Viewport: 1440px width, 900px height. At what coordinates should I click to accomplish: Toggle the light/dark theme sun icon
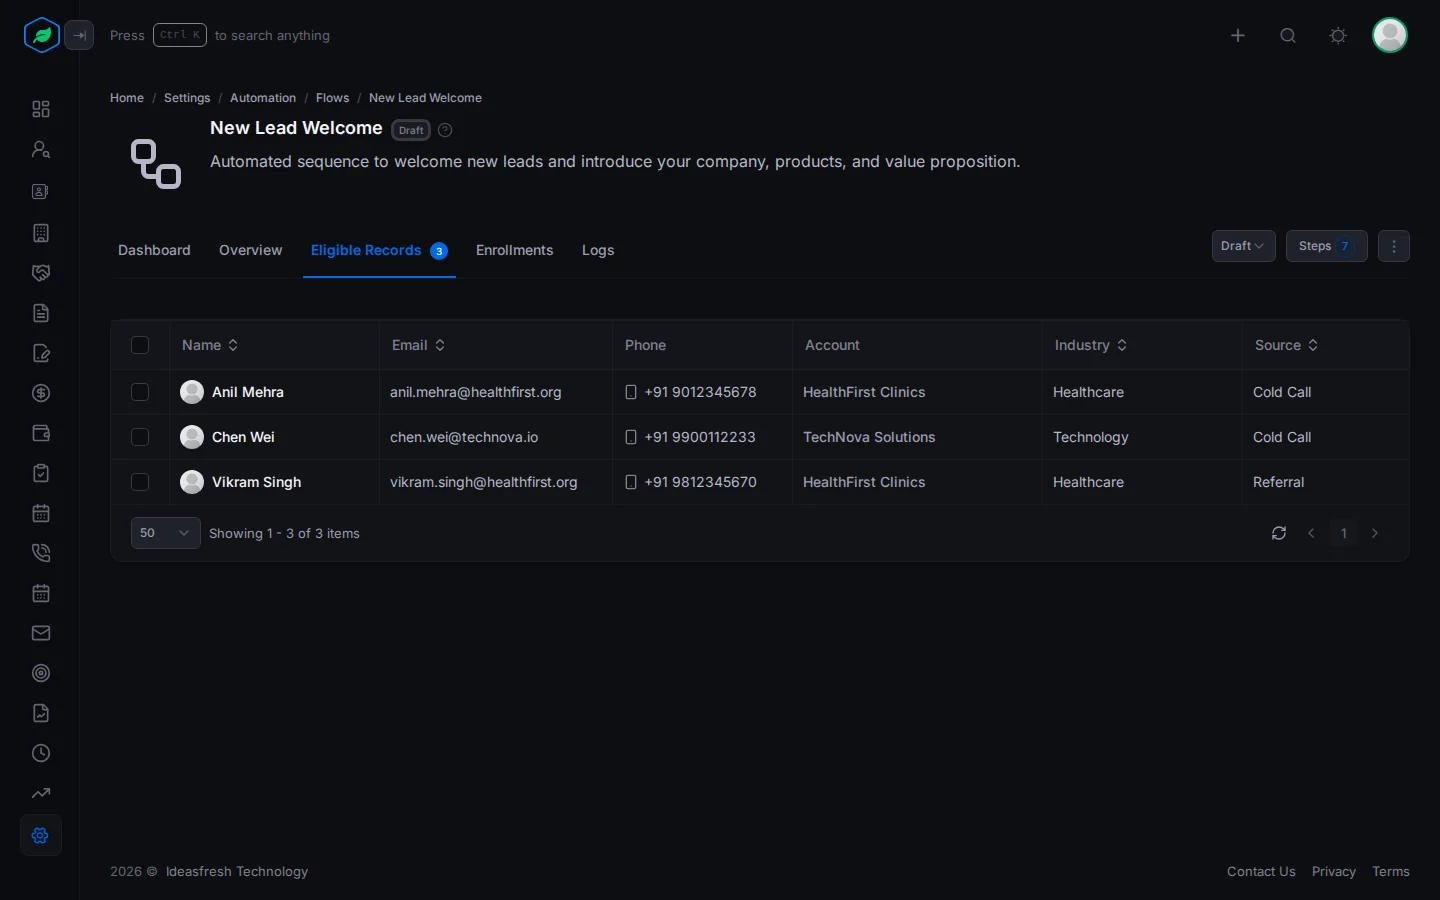[1338, 35]
